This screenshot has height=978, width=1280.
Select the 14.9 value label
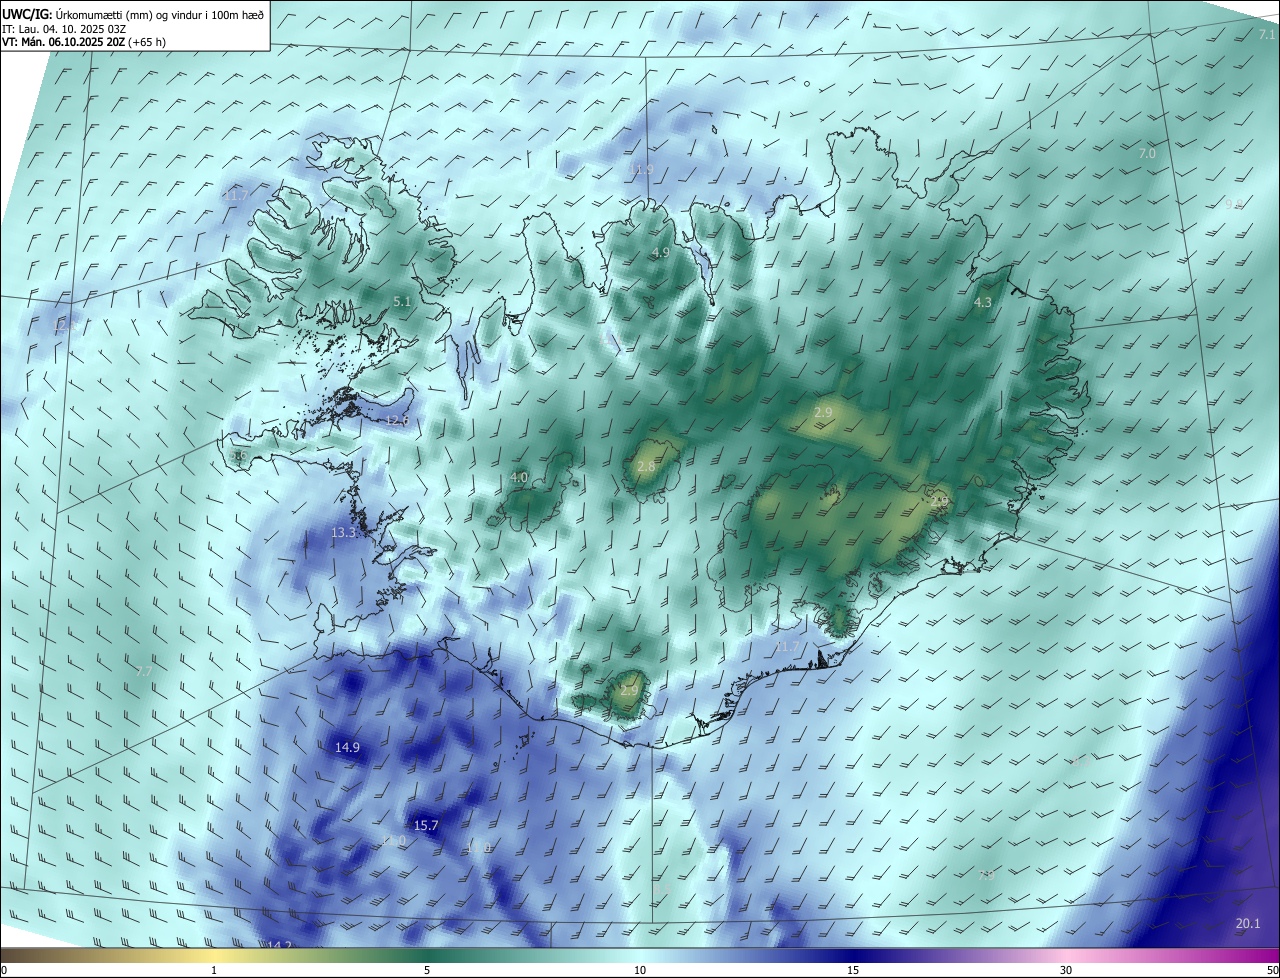coord(347,747)
